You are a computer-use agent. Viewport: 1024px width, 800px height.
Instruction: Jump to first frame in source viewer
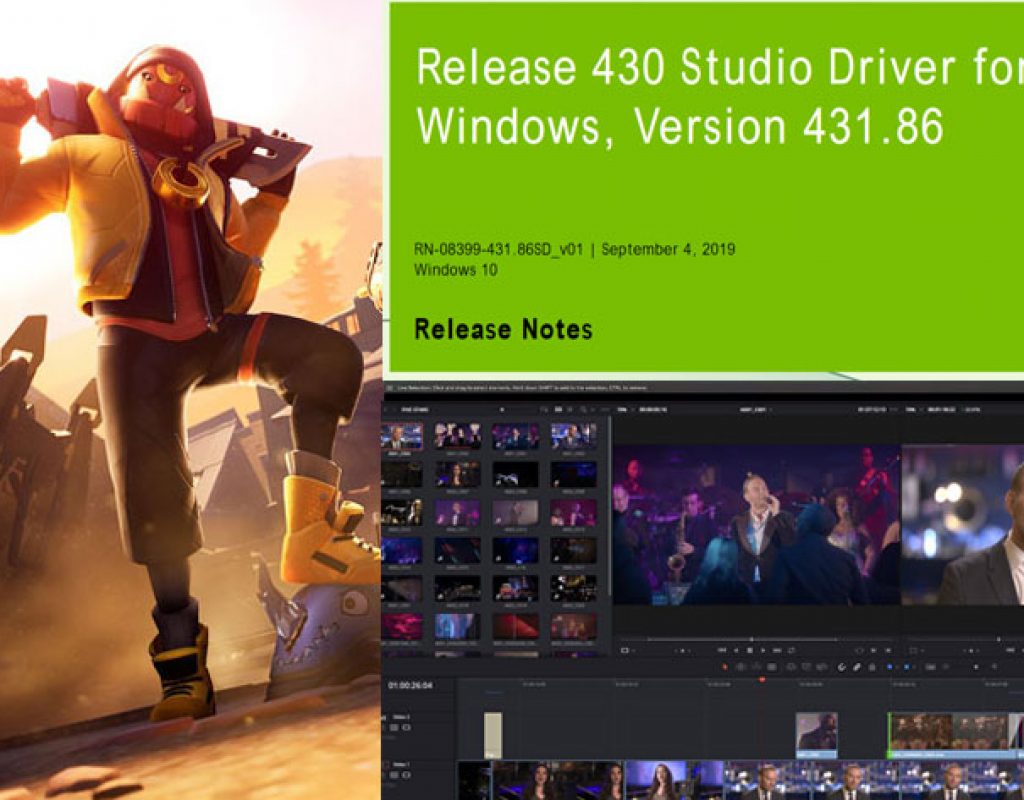click(722, 650)
